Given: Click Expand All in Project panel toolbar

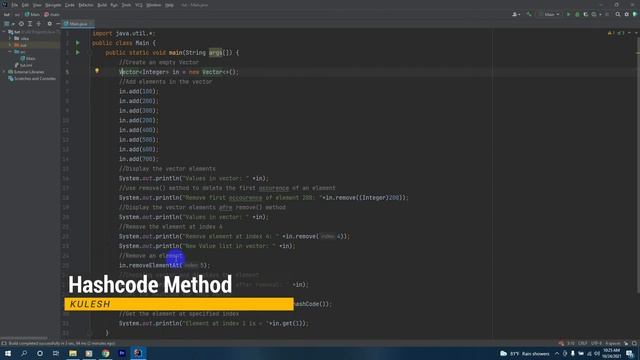Looking at the screenshot, I should coord(30,24).
